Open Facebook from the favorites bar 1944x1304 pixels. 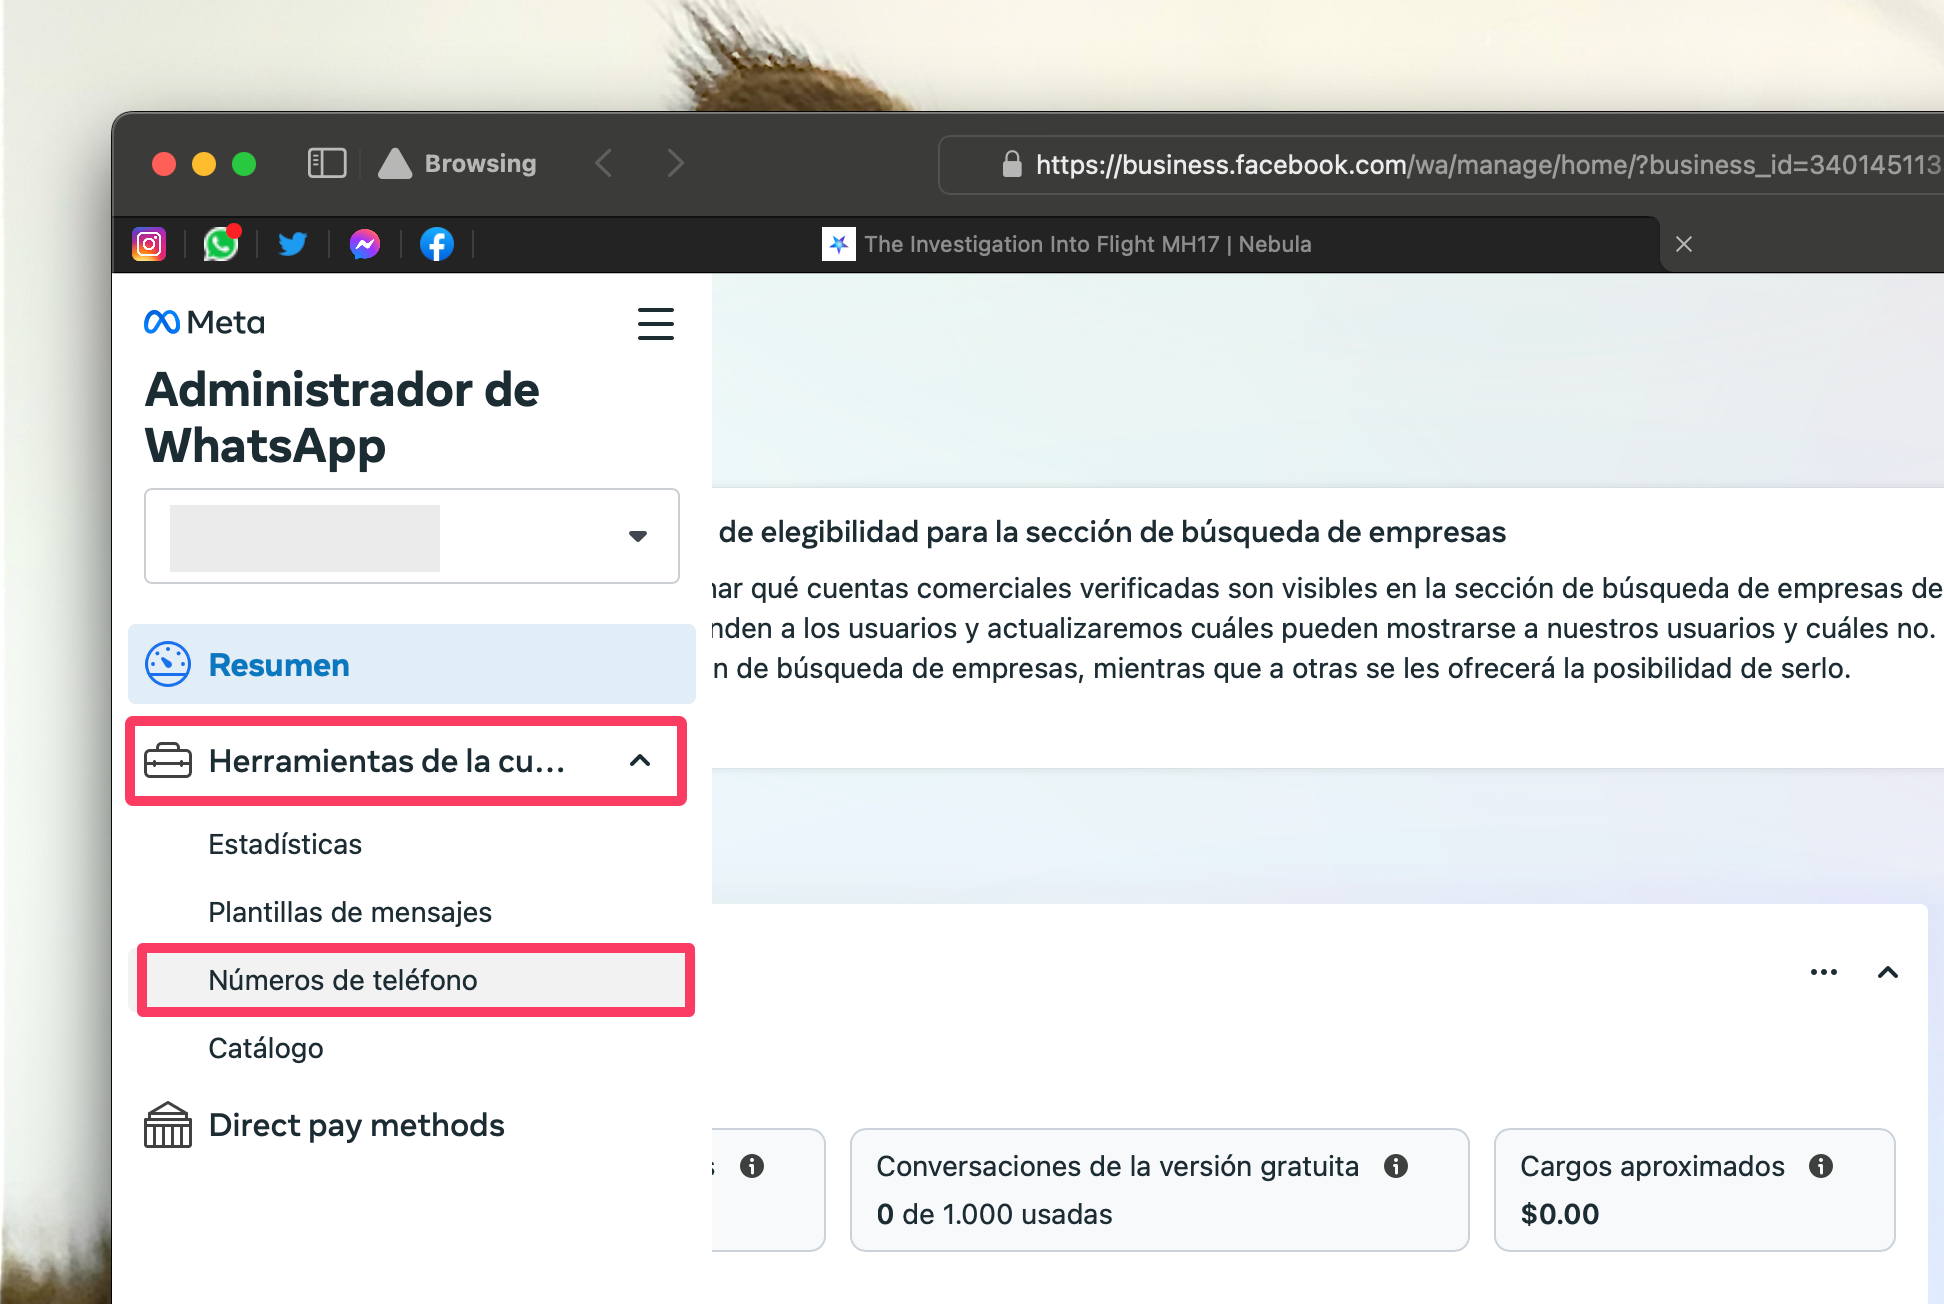[x=436, y=243]
